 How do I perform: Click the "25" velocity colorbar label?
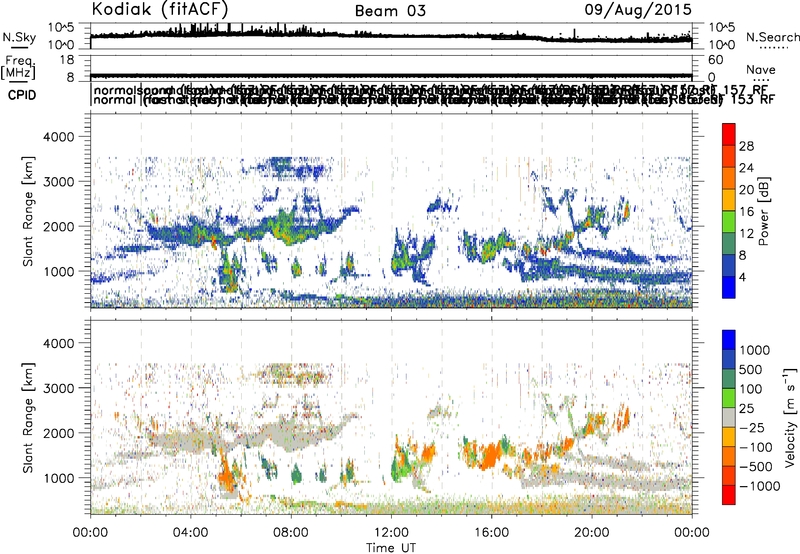[x=746, y=409]
